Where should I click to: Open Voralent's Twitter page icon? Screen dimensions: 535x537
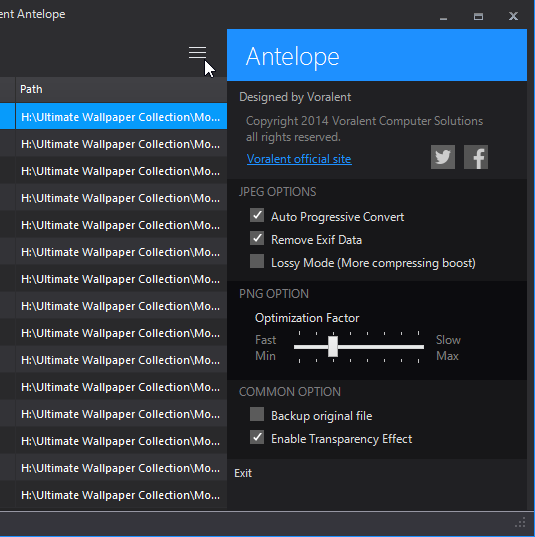click(443, 157)
